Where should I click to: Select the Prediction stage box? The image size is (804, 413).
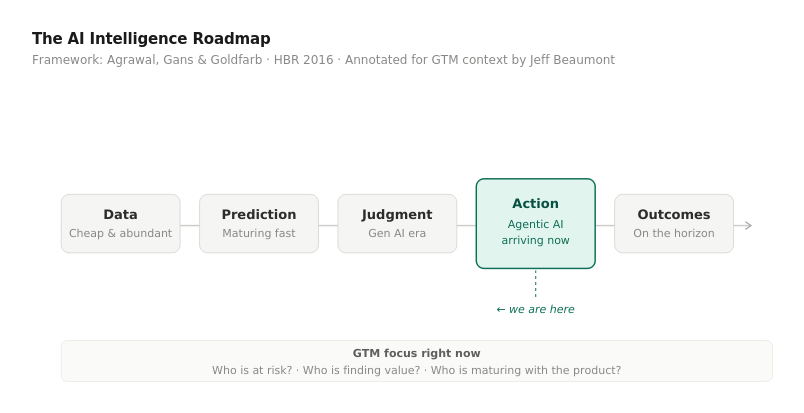259,223
